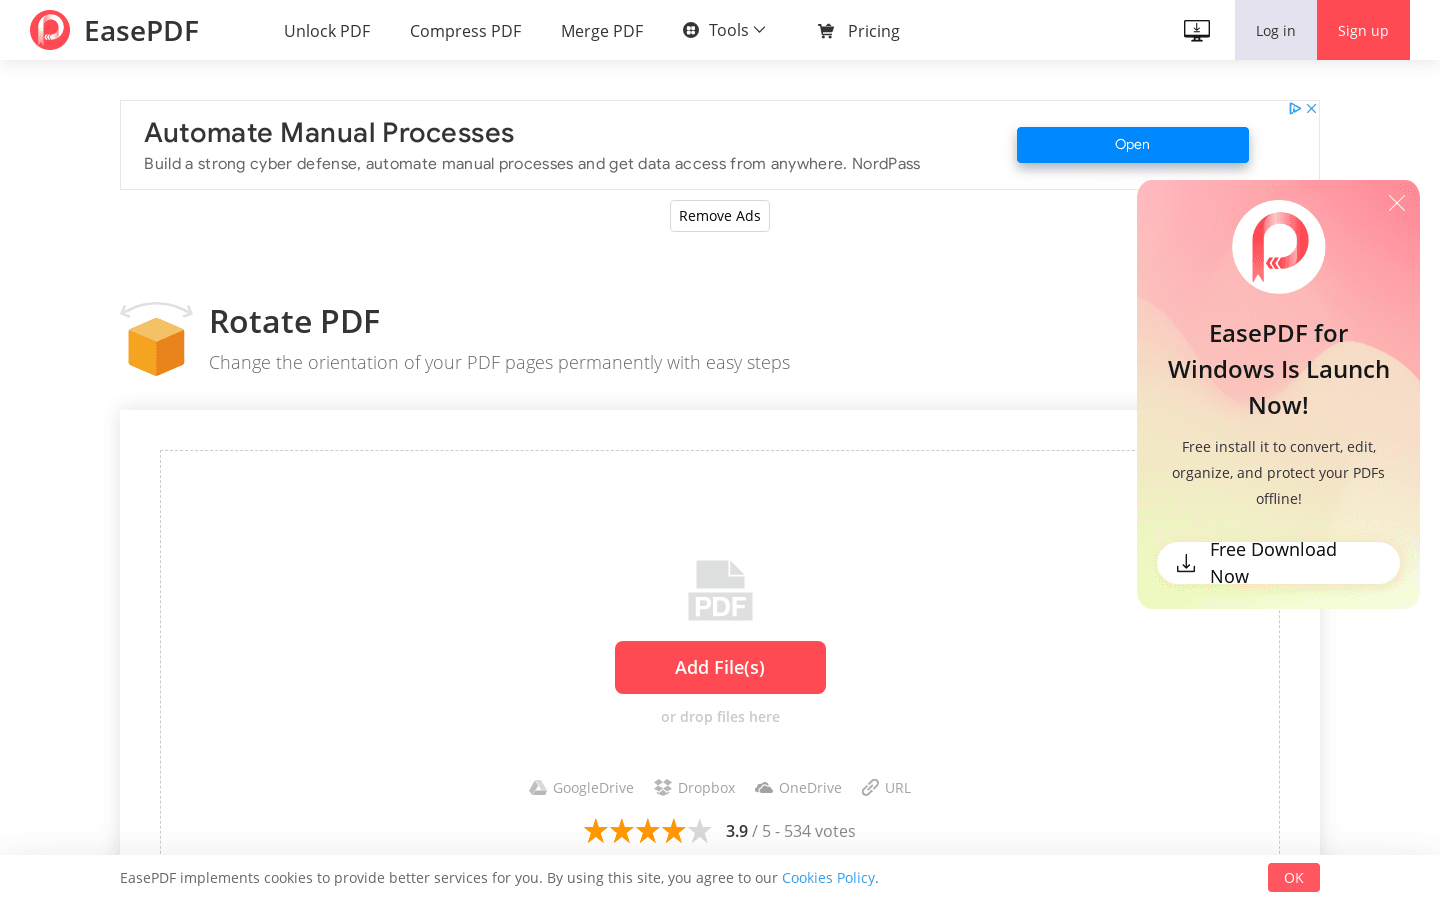The height and width of the screenshot is (900, 1440).
Task: Click the PDF file placeholder icon
Action: click(720, 590)
